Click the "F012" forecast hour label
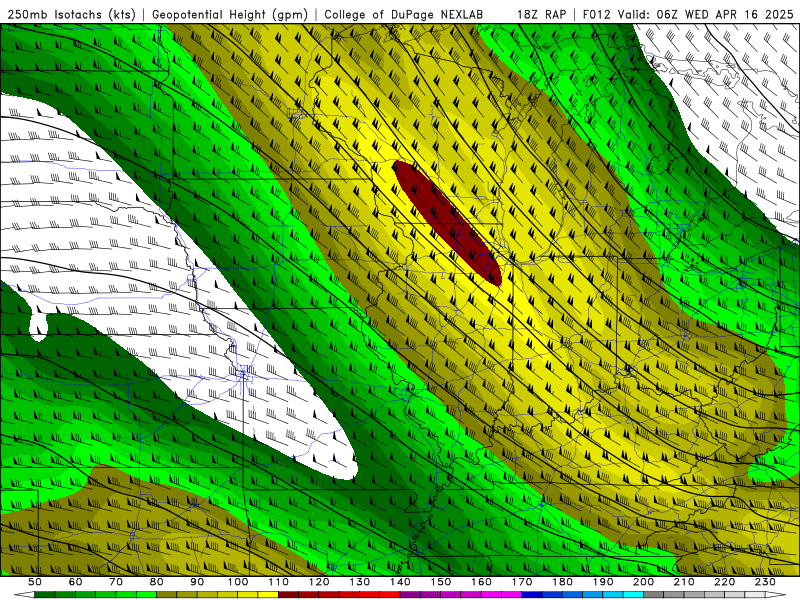Screen dimensions: 800x600 [x=595, y=14]
